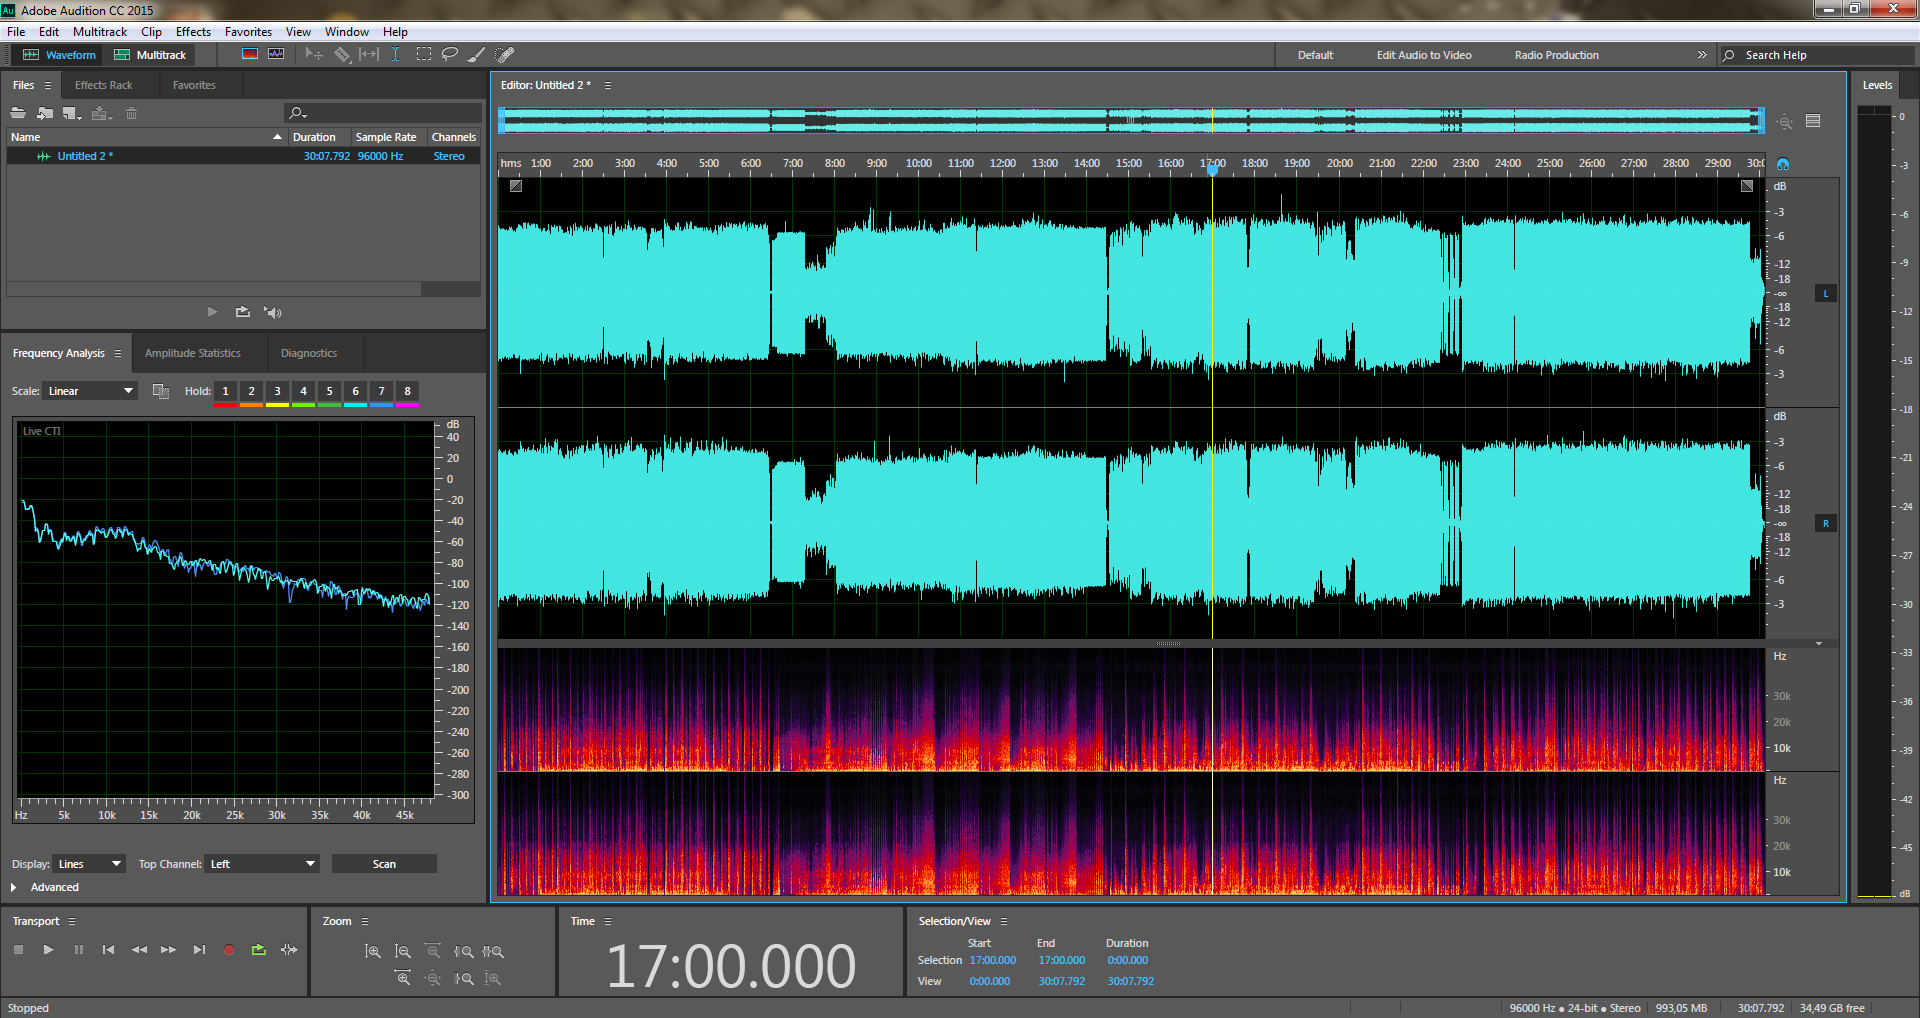The height and width of the screenshot is (1018, 1920).
Task: Toggle Spectral Frequency Display button
Action: pos(250,54)
